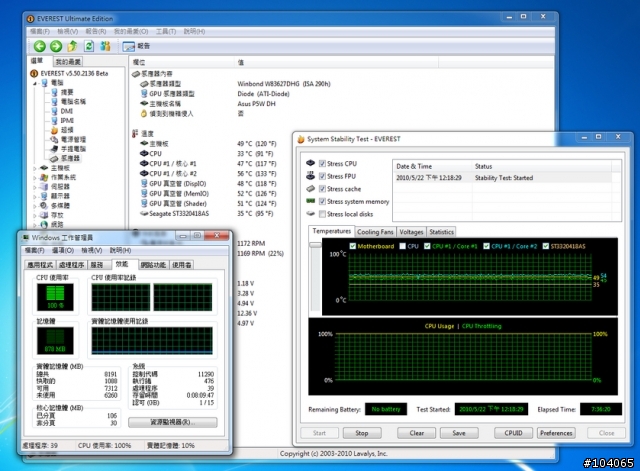Open EVEREST Tools (T) menu
Image resolution: width=640 pixels, height=471 pixels.
tap(166, 31)
